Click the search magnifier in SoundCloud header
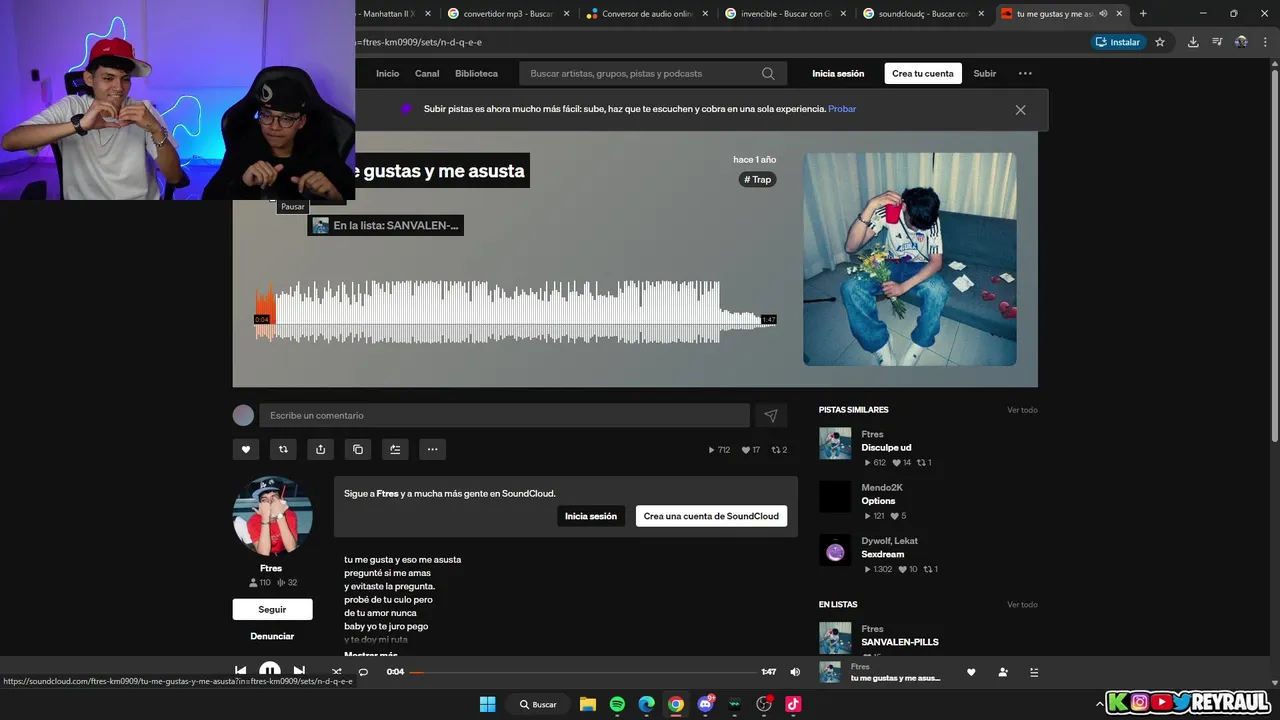Image resolution: width=1280 pixels, height=720 pixels. 768,73
